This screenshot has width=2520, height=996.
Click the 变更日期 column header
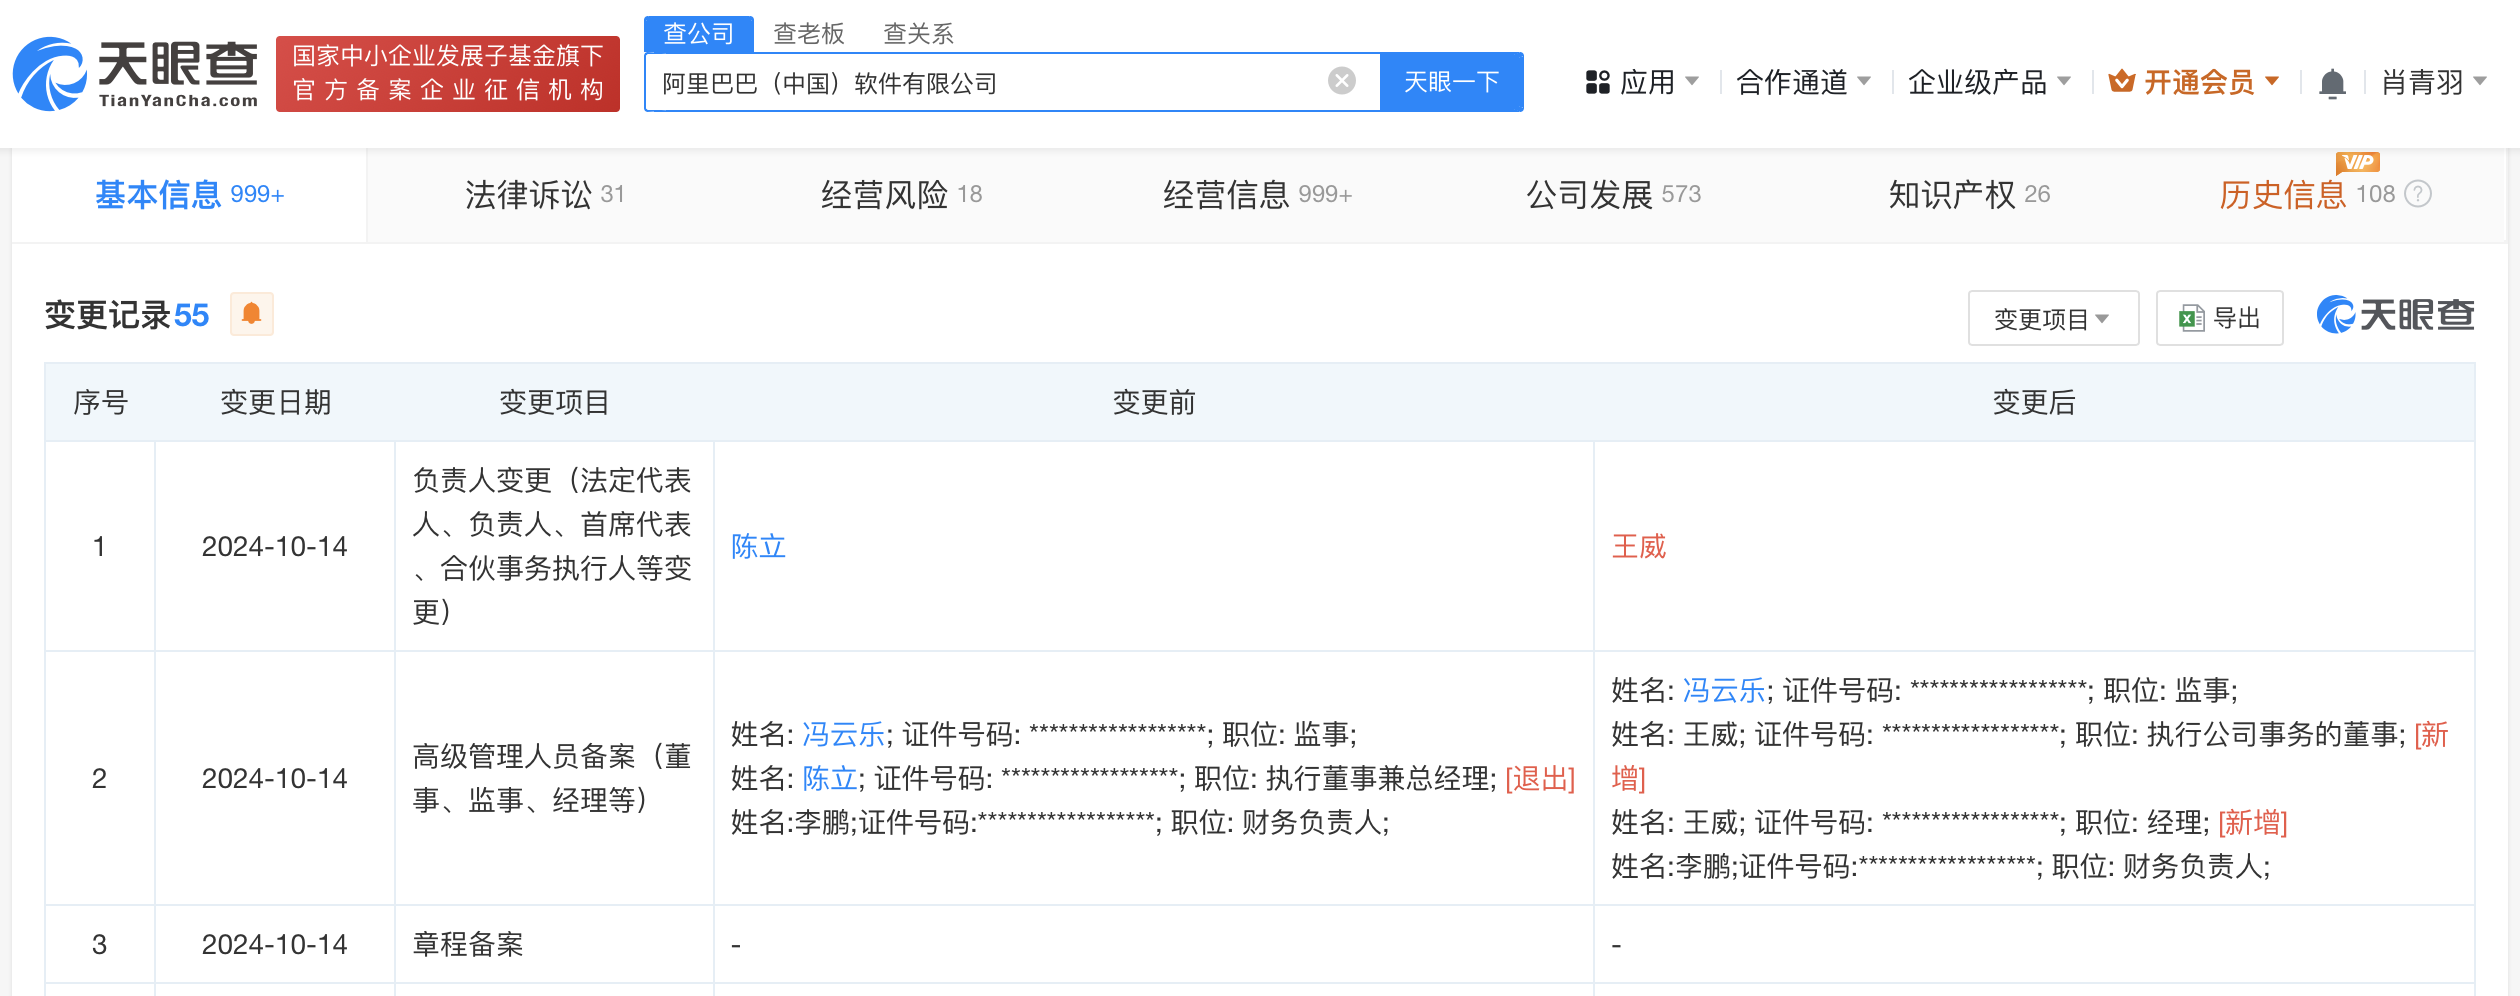pos(275,402)
